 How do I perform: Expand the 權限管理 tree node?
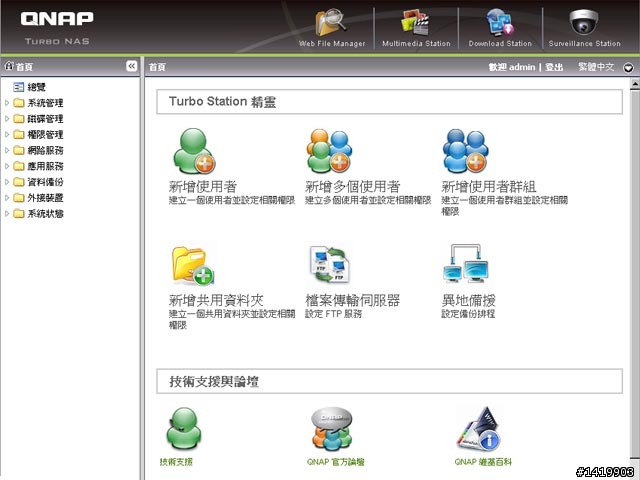click(7, 134)
